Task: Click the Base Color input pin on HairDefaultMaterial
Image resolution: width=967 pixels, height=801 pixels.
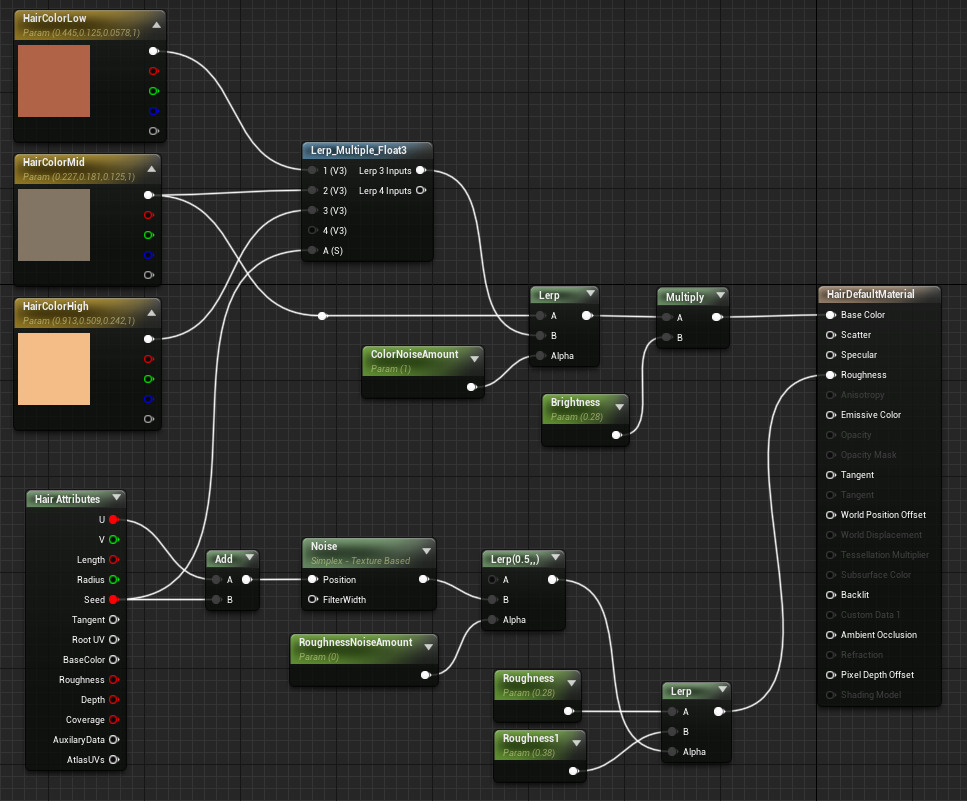Action: (830, 315)
